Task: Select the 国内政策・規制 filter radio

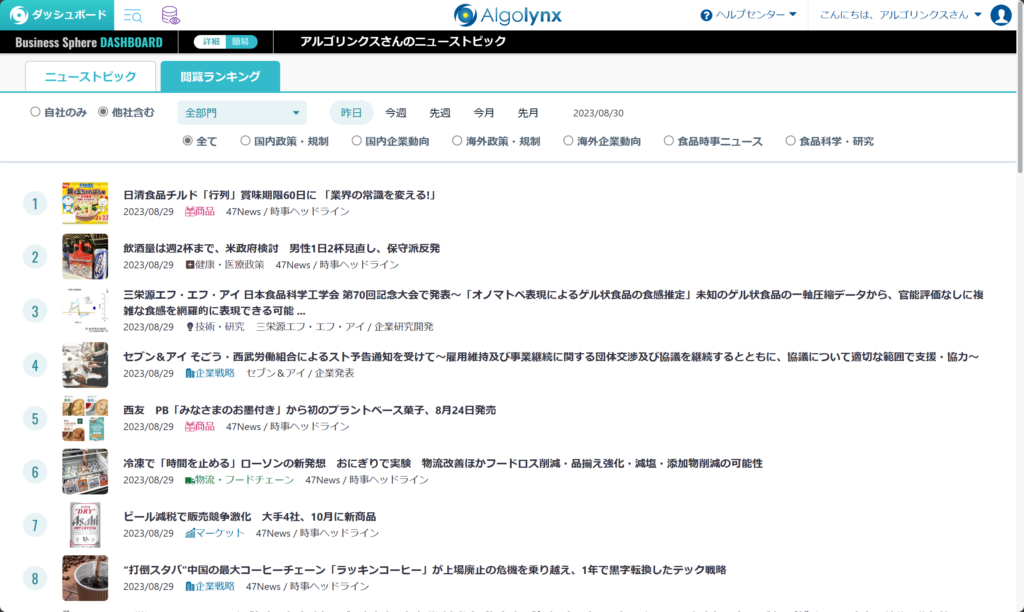Action: pyautogui.click(x=245, y=141)
